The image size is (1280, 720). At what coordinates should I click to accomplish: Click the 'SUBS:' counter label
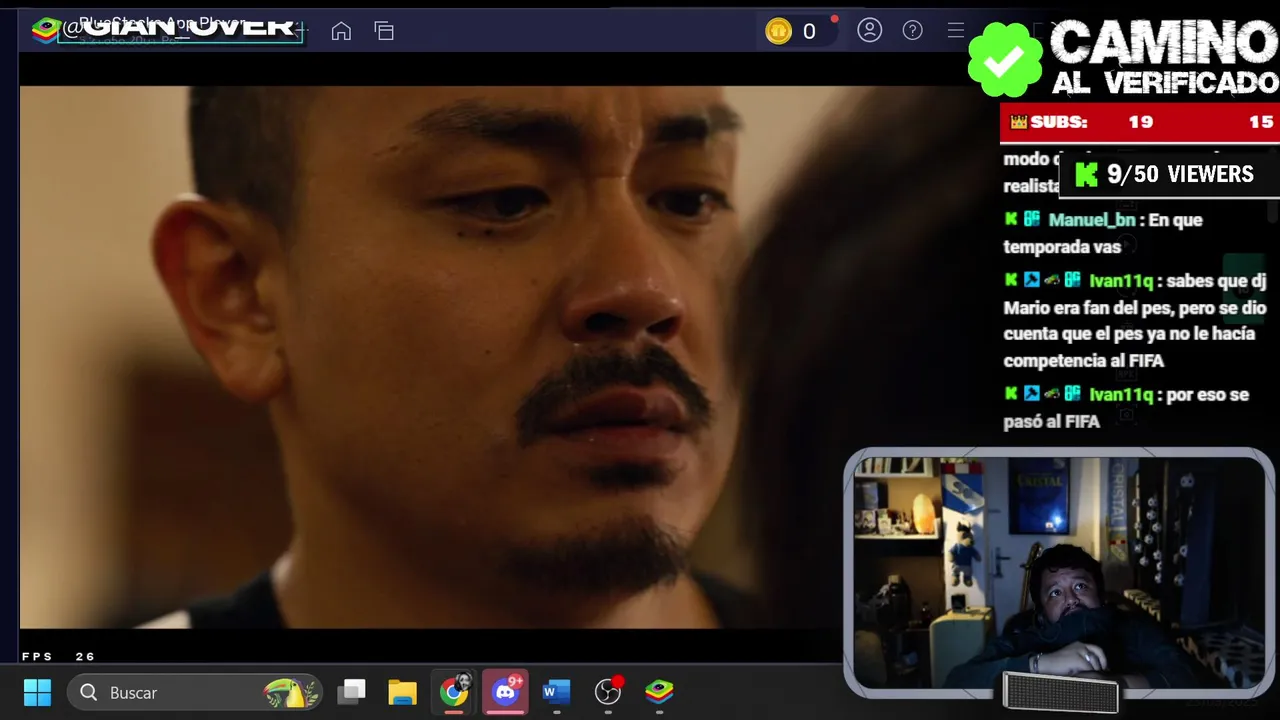1059,122
